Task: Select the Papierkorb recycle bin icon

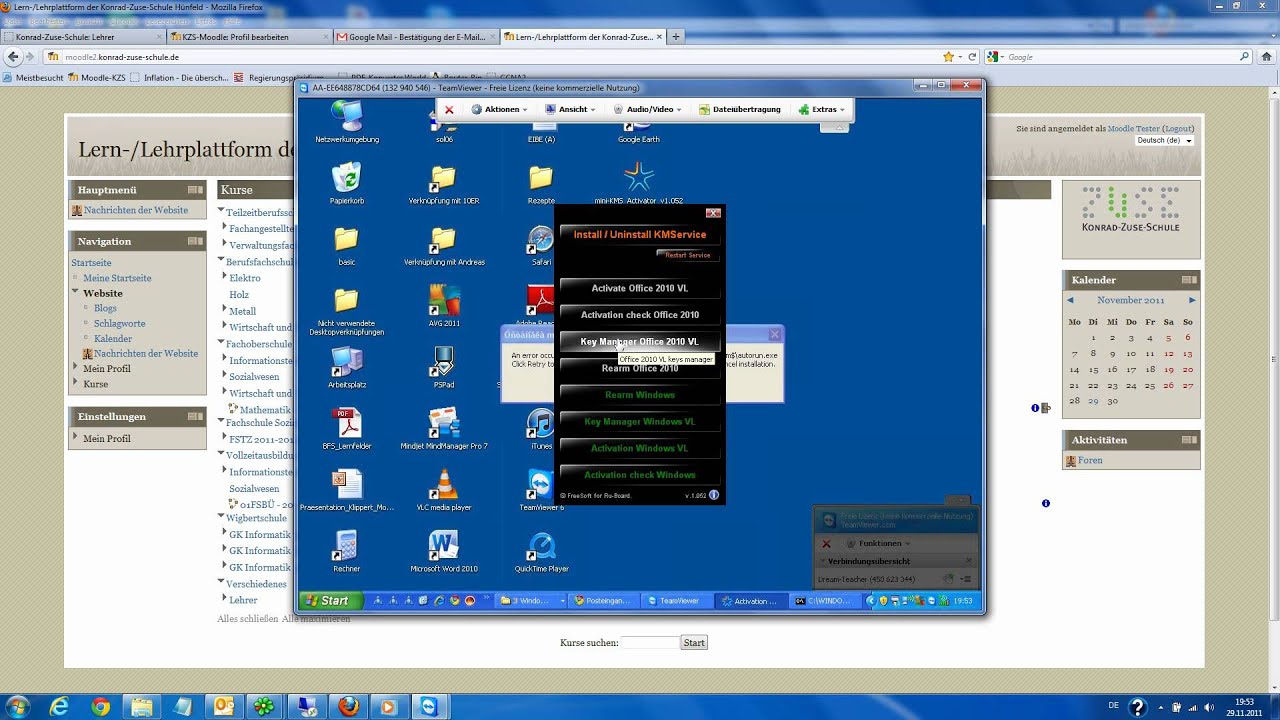Action: point(346,178)
